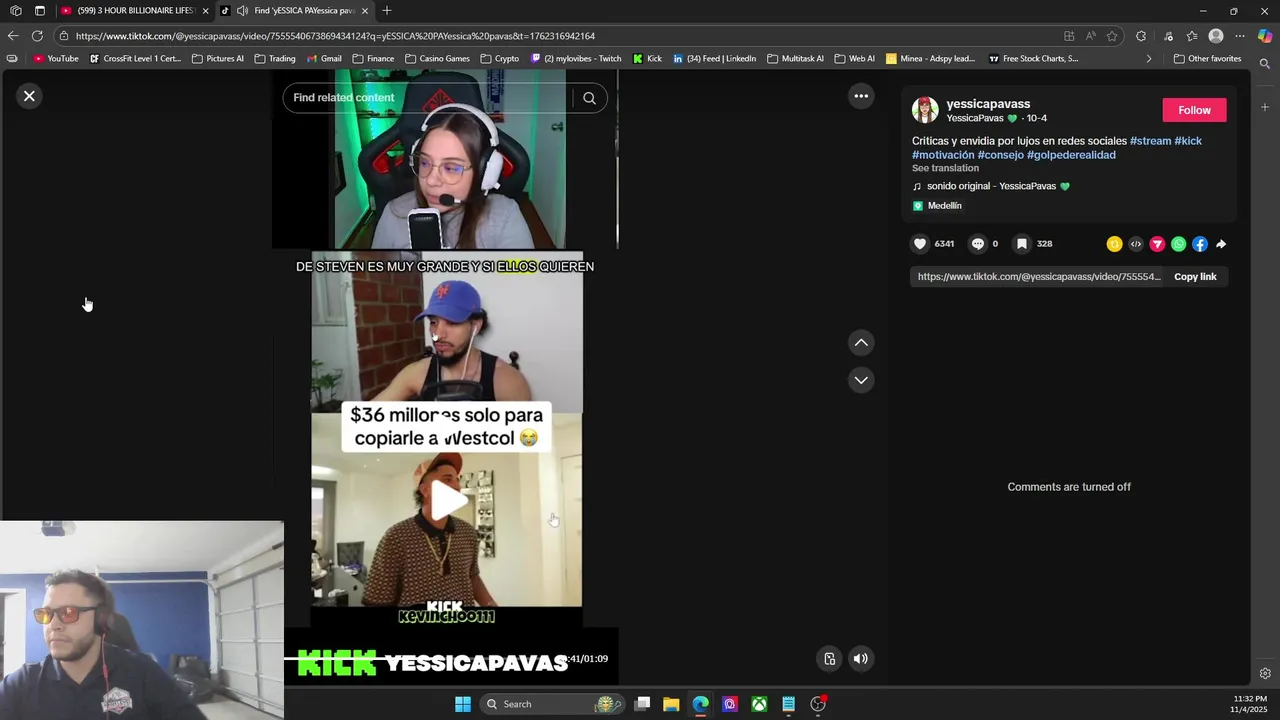Screen dimensions: 1280x720
Task: Open comments via speech bubble icon
Action: [x=978, y=244]
